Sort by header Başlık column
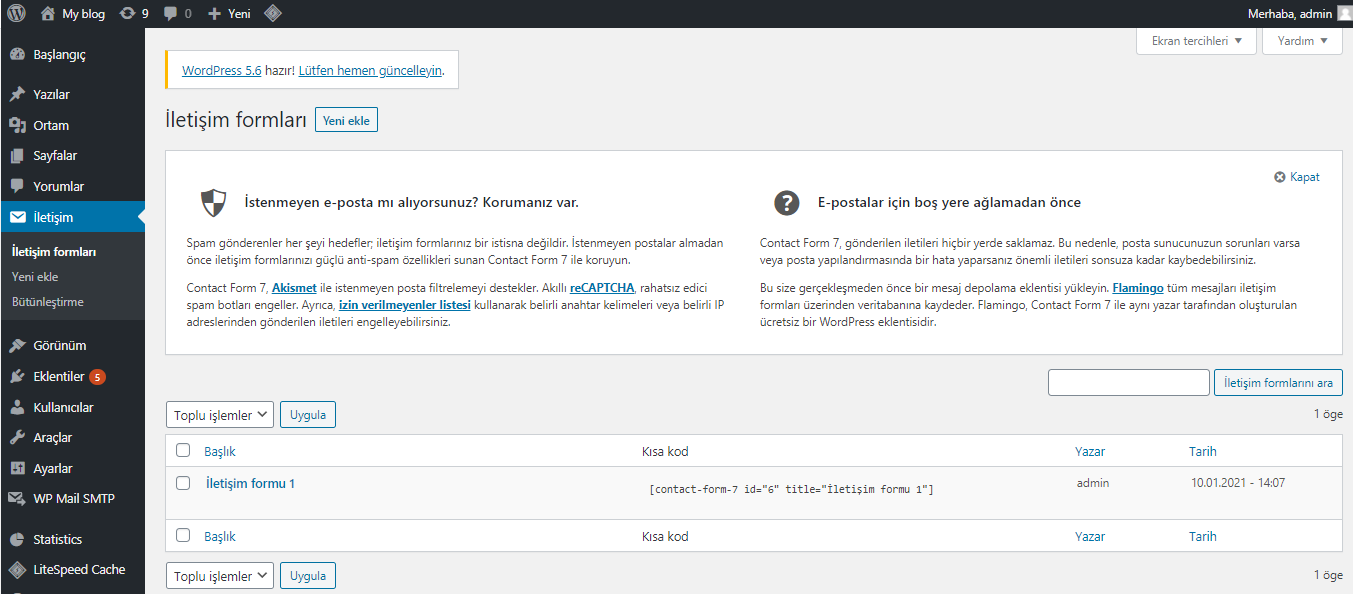The width and height of the screenshot is (1353, 594). (x=220, y=452)
